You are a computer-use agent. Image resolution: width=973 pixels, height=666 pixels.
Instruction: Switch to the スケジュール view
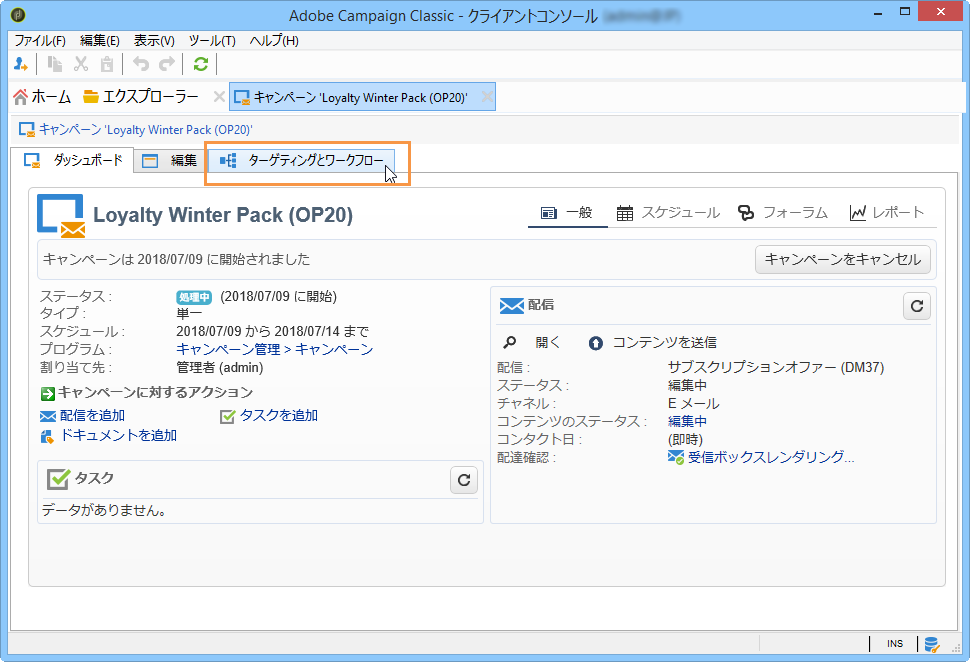[668, 213]
